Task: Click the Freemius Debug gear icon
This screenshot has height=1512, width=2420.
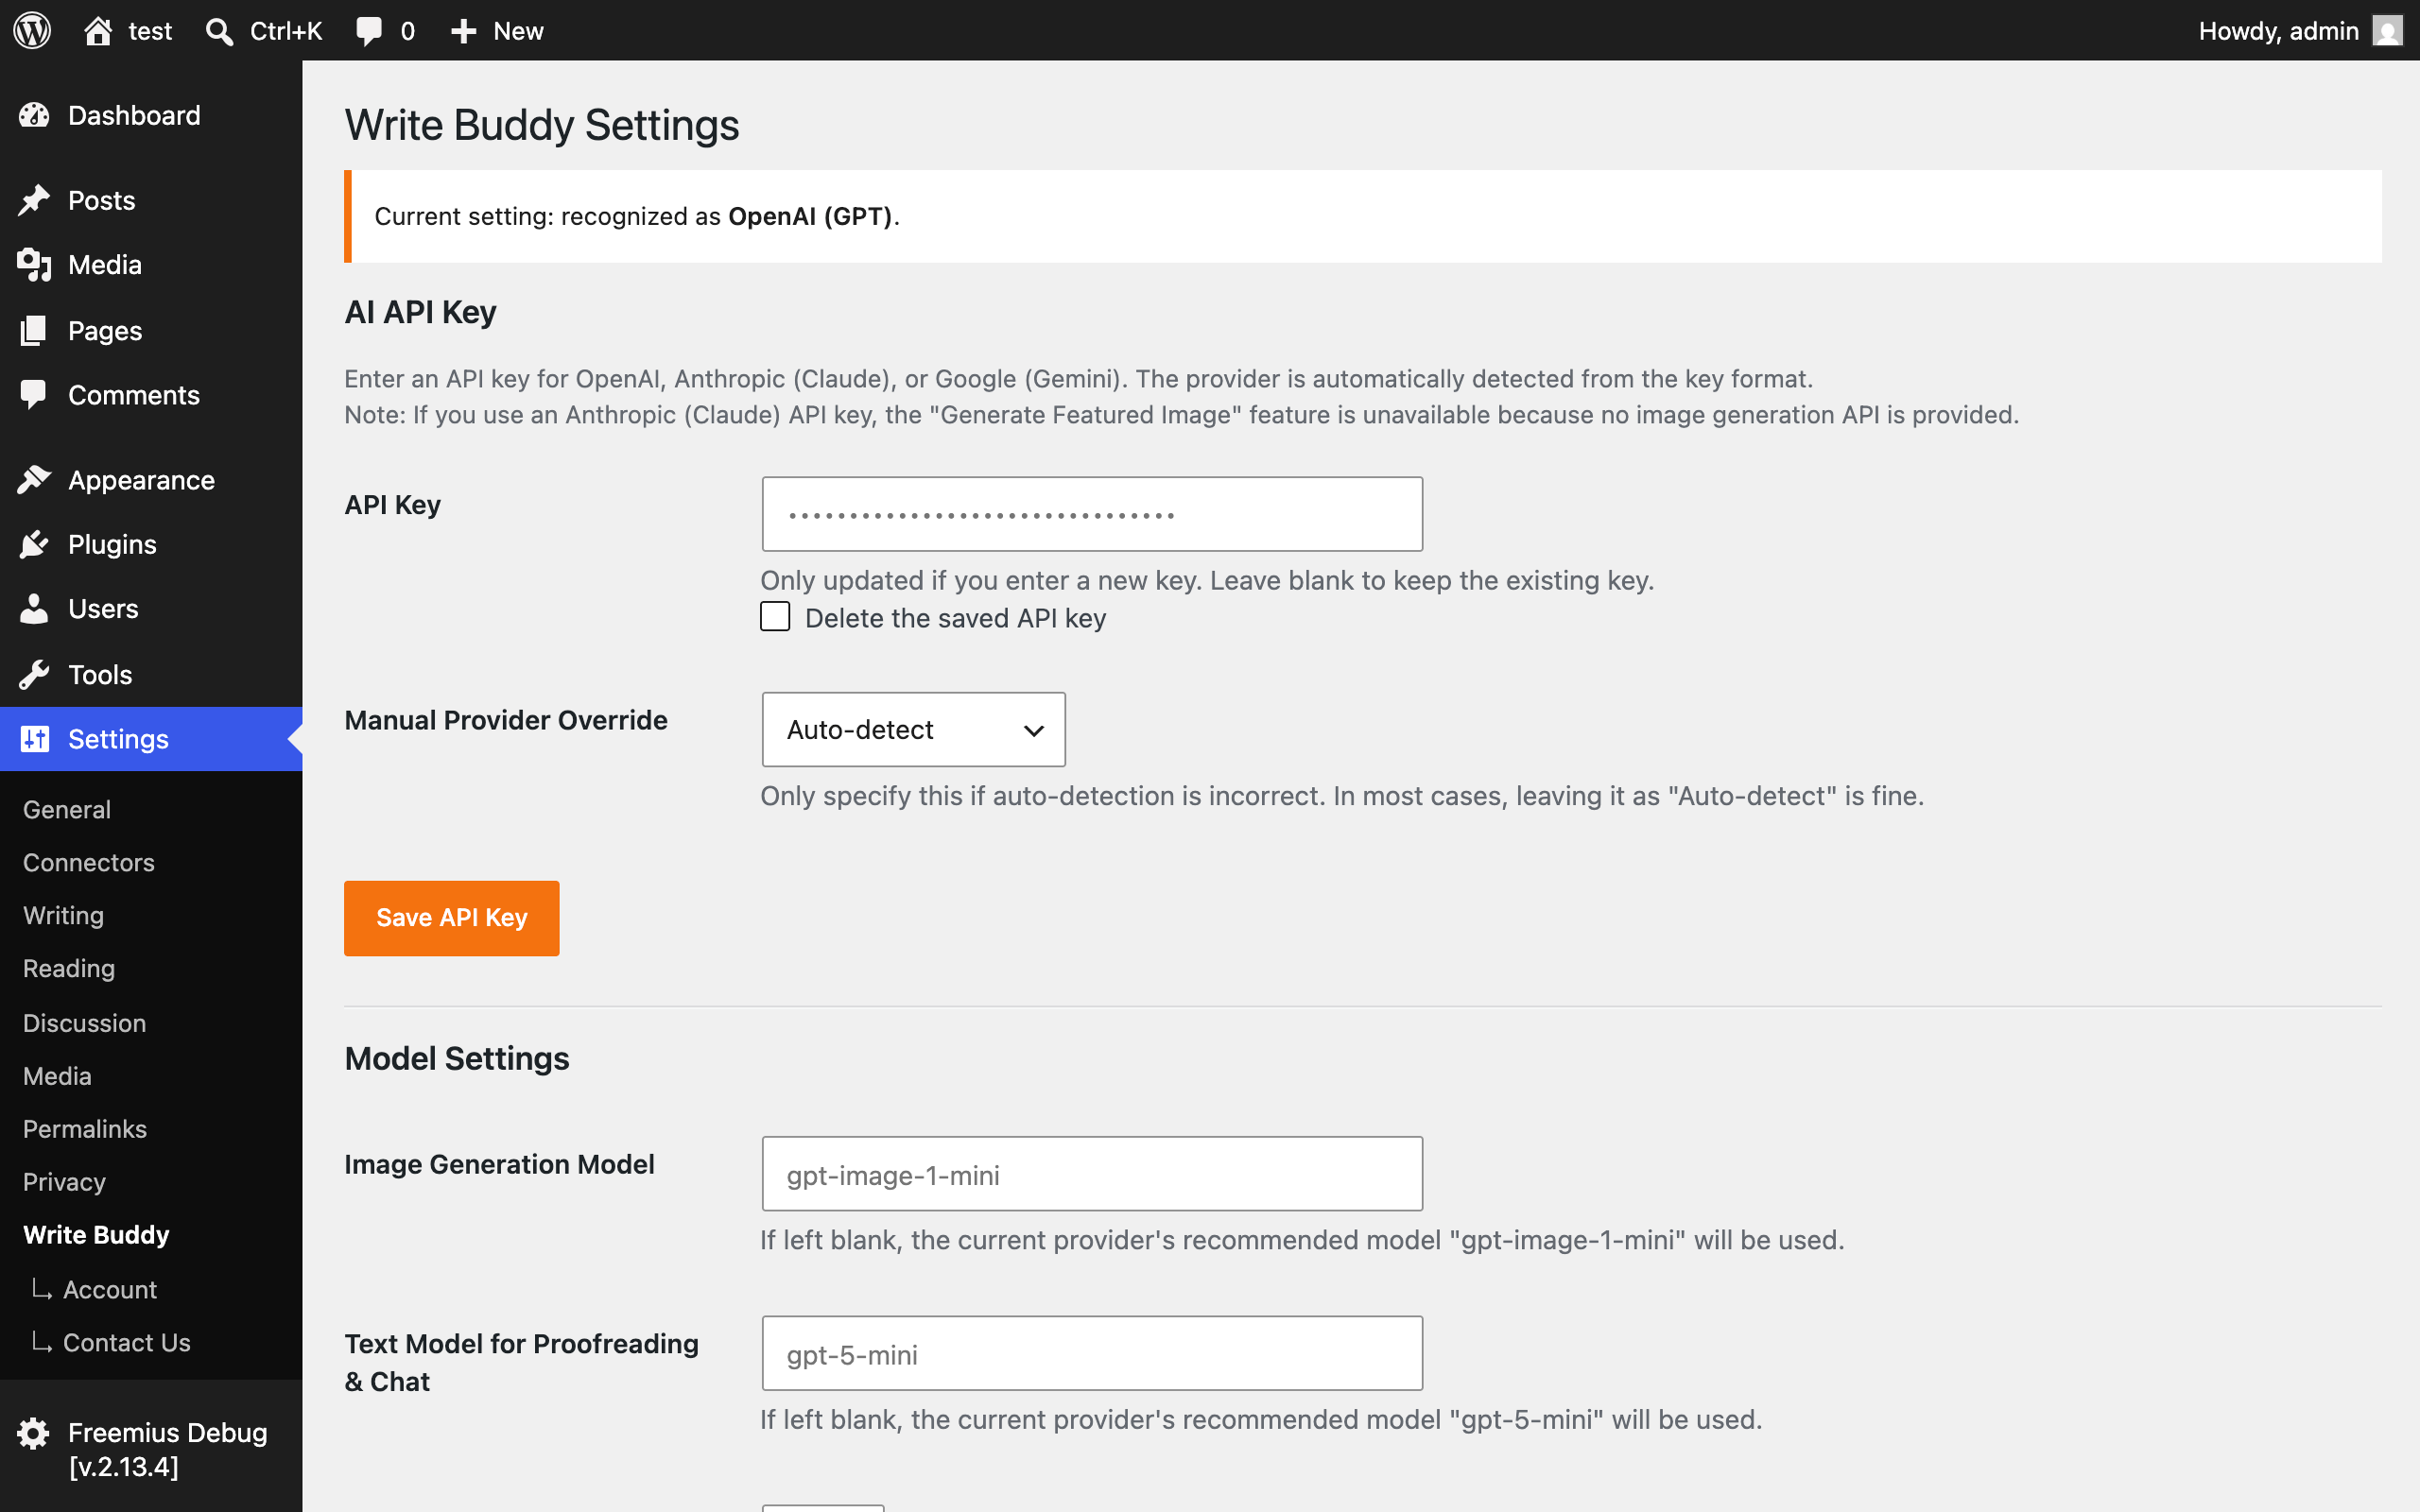Action: click(34, 1433)
